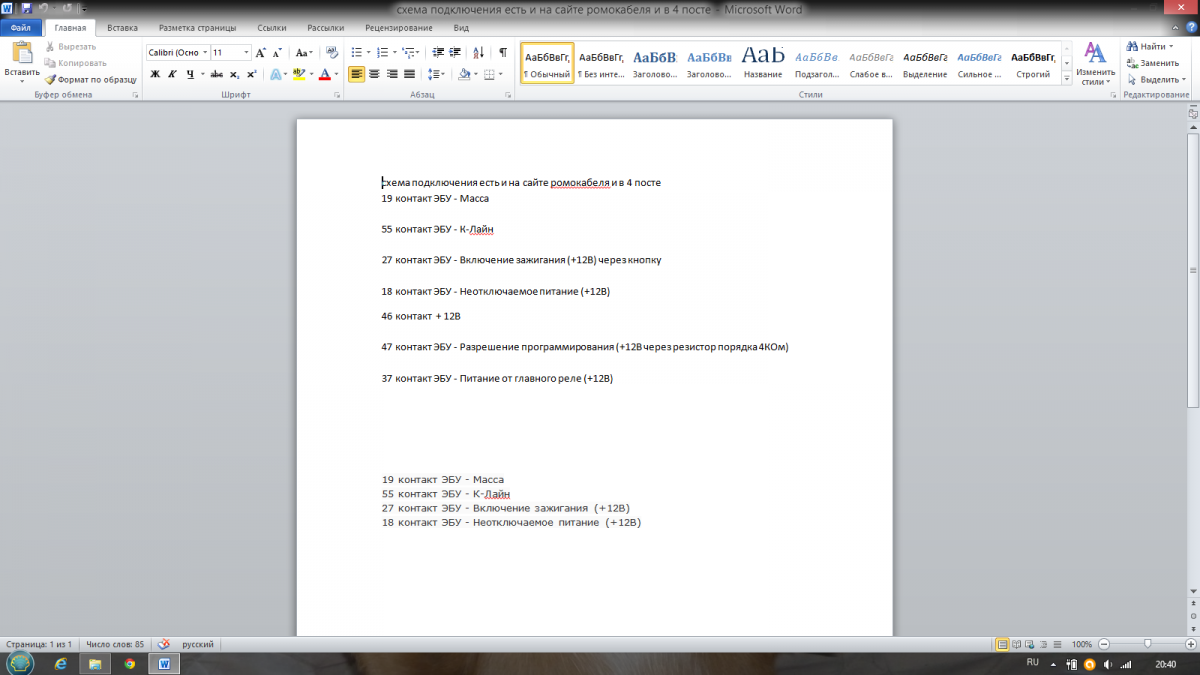Switch to the Вид (View) tab
This screenshot has height=675, width=1200.
[460, 28]
